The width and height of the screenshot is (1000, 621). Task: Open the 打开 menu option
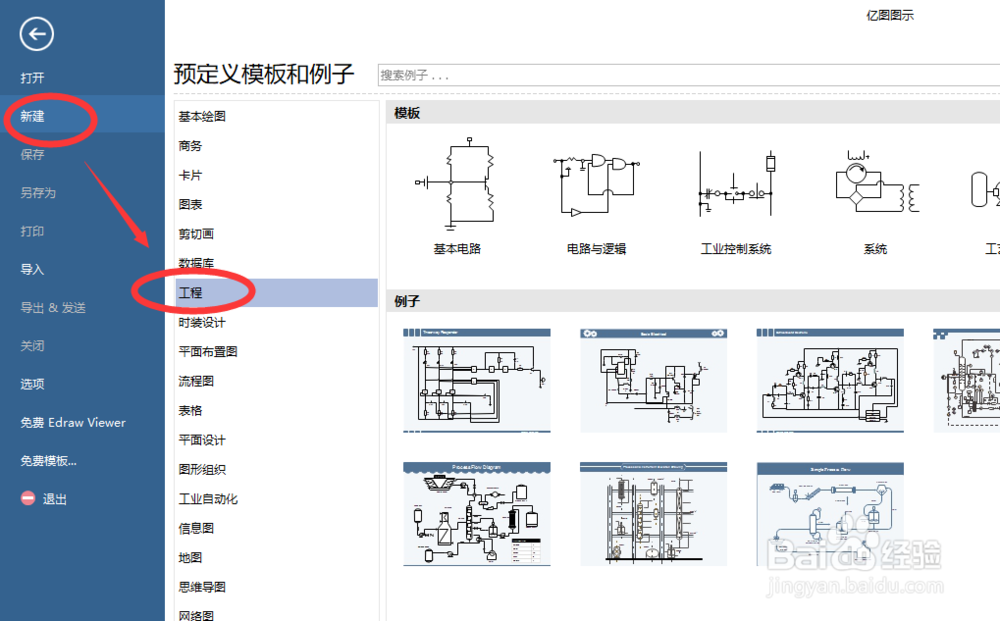tap(33, 77)
